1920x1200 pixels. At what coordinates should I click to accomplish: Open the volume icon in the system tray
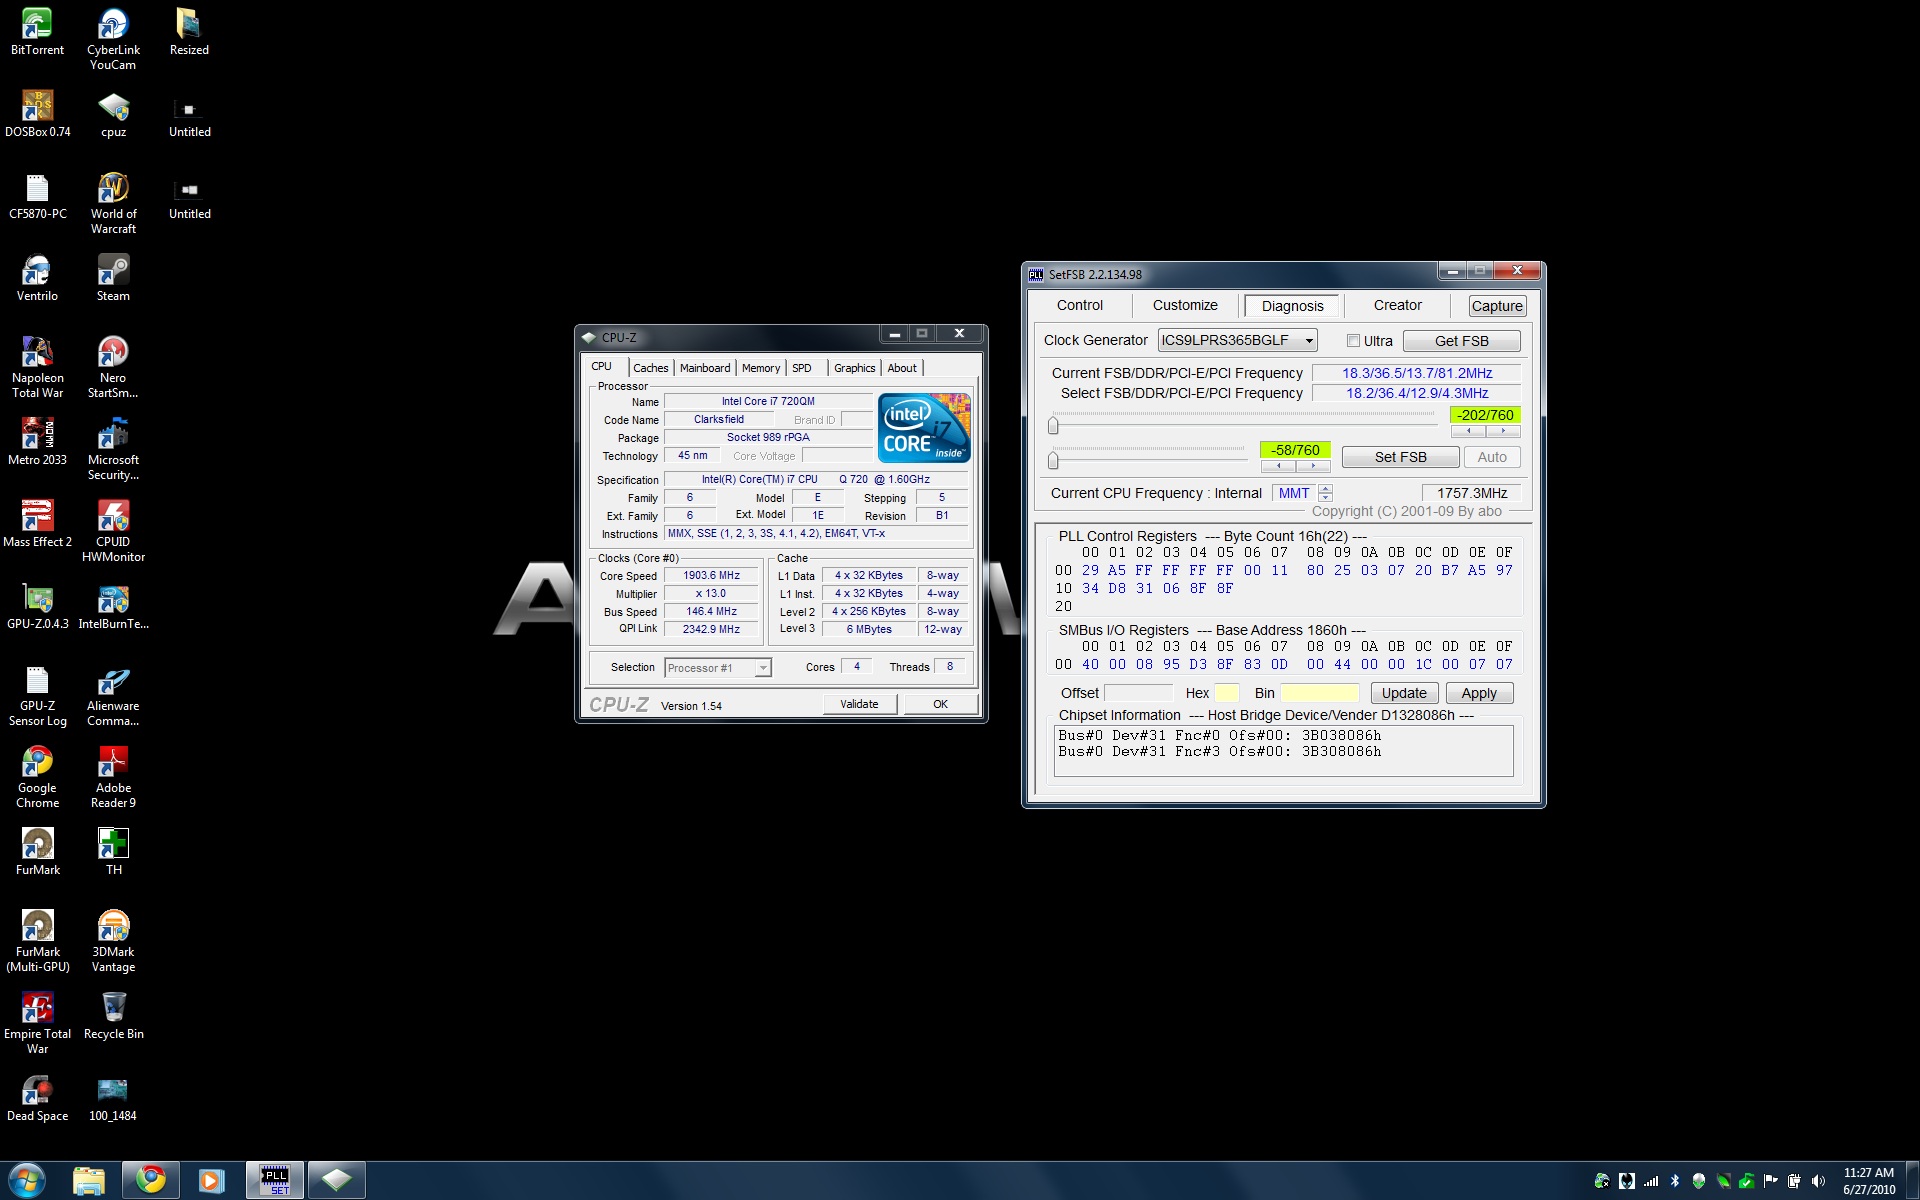pos(1818,1181)
